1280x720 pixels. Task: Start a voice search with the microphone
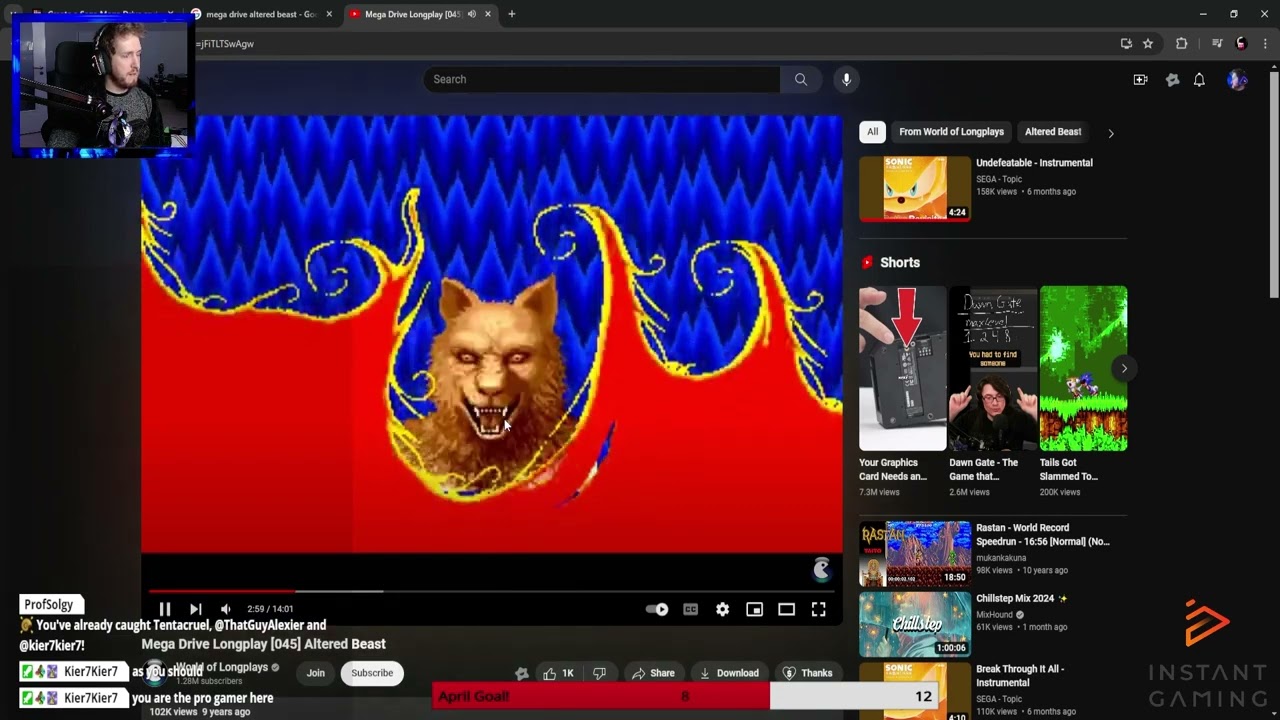(x=846, y=79)
